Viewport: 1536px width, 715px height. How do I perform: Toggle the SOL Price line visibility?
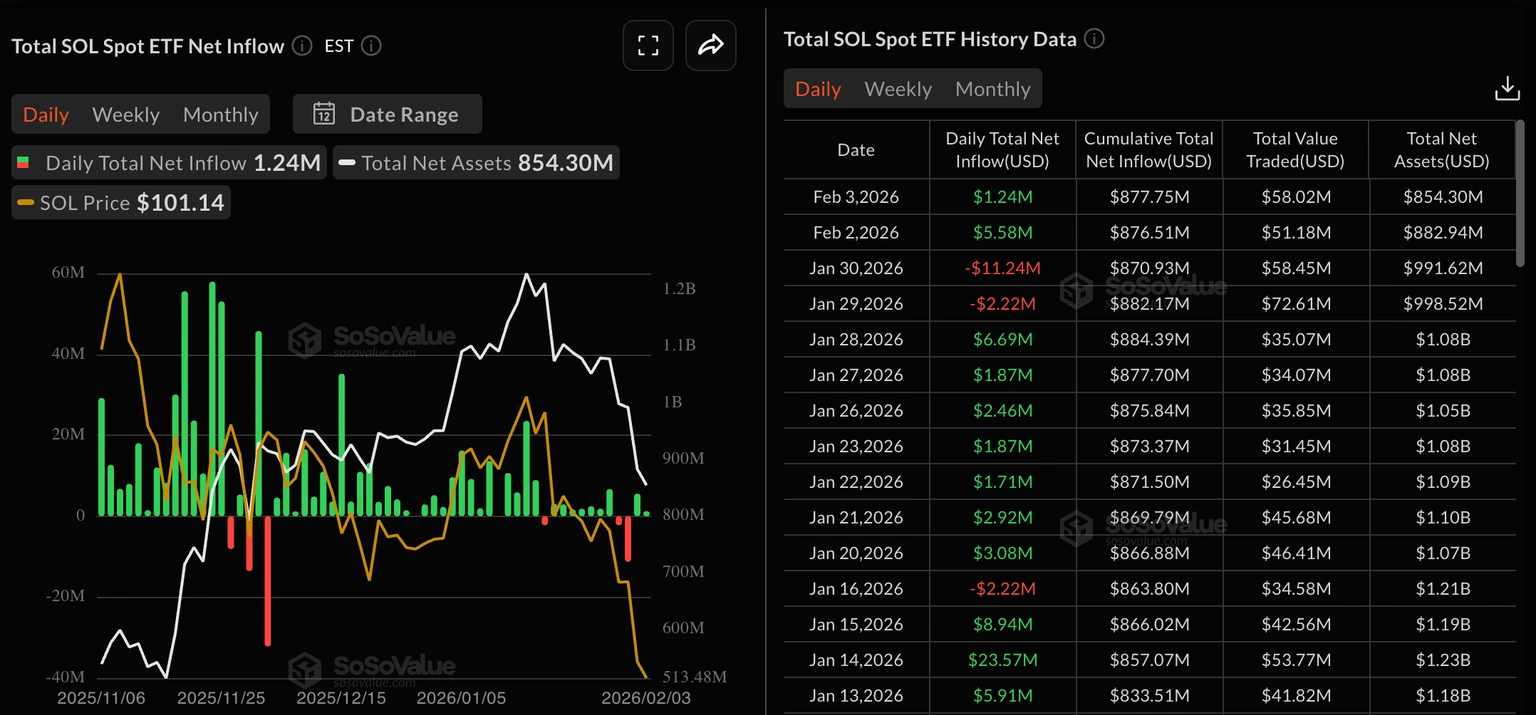click(x=120, y=202)
